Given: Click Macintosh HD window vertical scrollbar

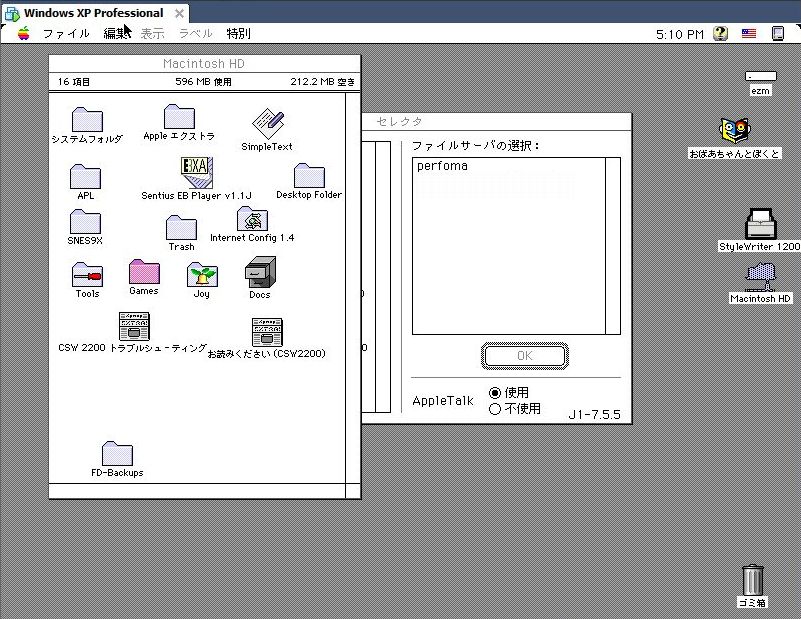Looking at the screenshot, I should [353, 288].
